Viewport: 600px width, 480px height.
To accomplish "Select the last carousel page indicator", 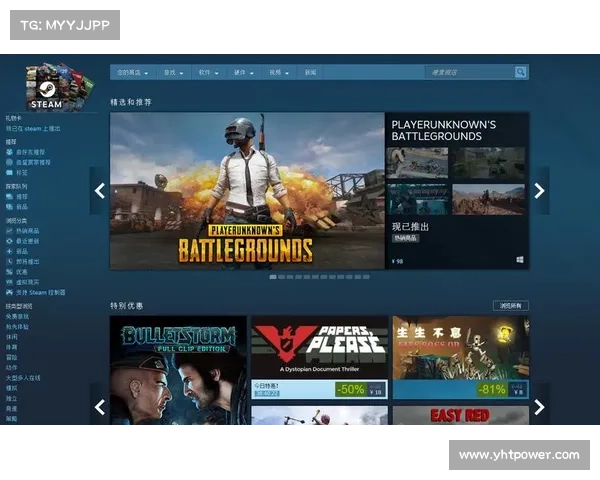I will tap(366, 277).
